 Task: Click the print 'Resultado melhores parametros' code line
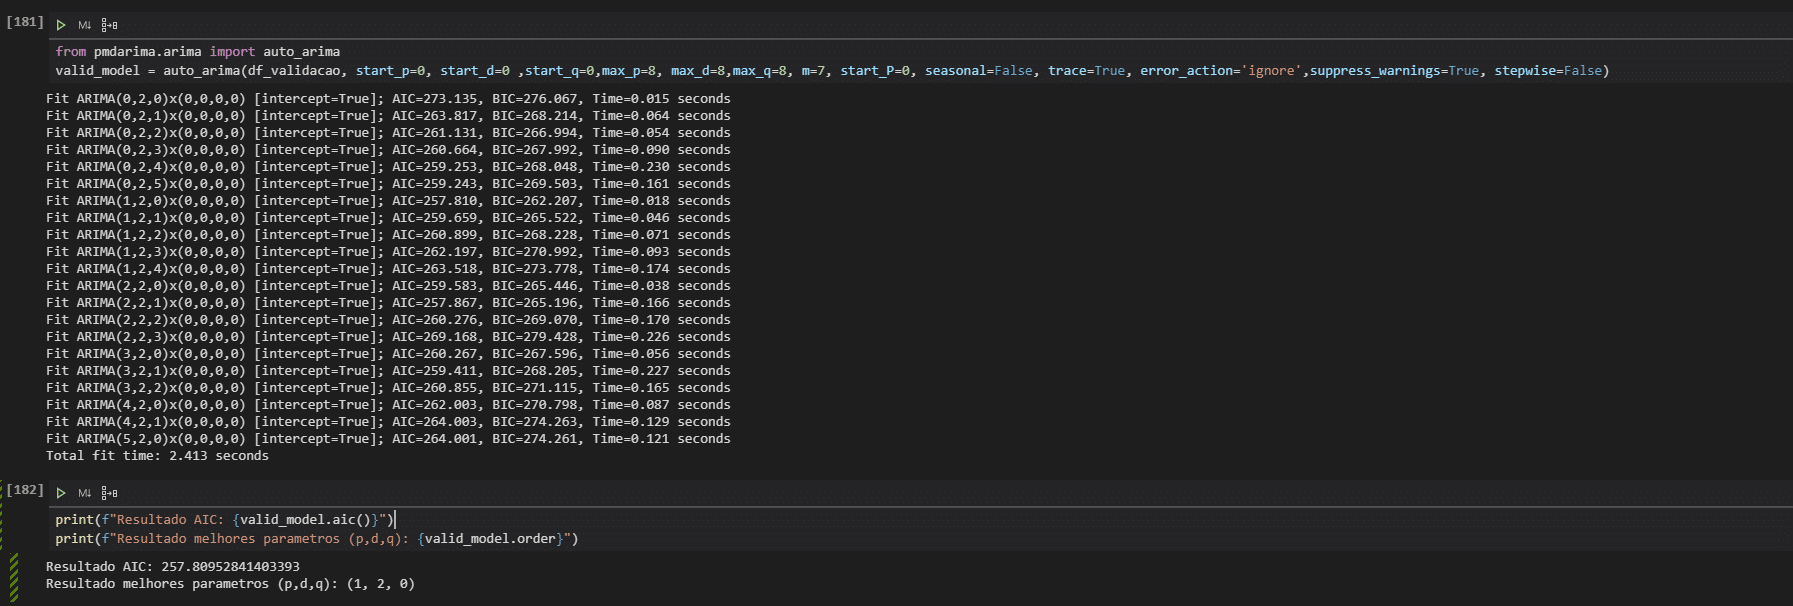pos(317,538)
